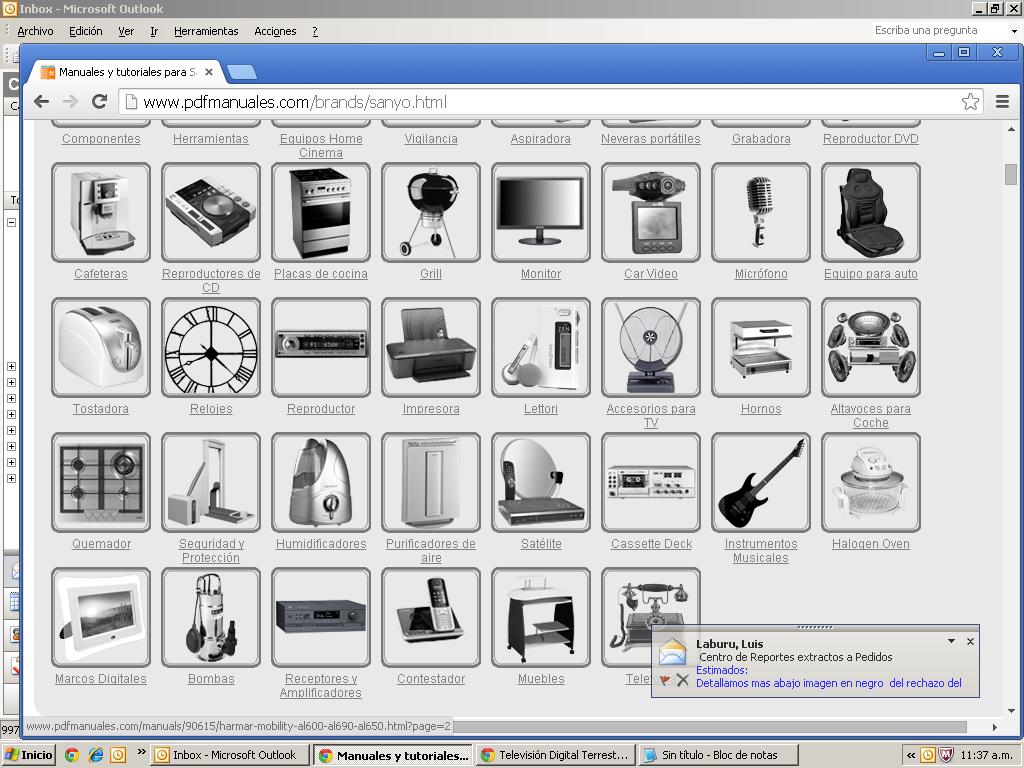The height and width of the screenshot is (768, 1024).
Task: Open the options arrow on the mail notification
Action: click(952, 641)
